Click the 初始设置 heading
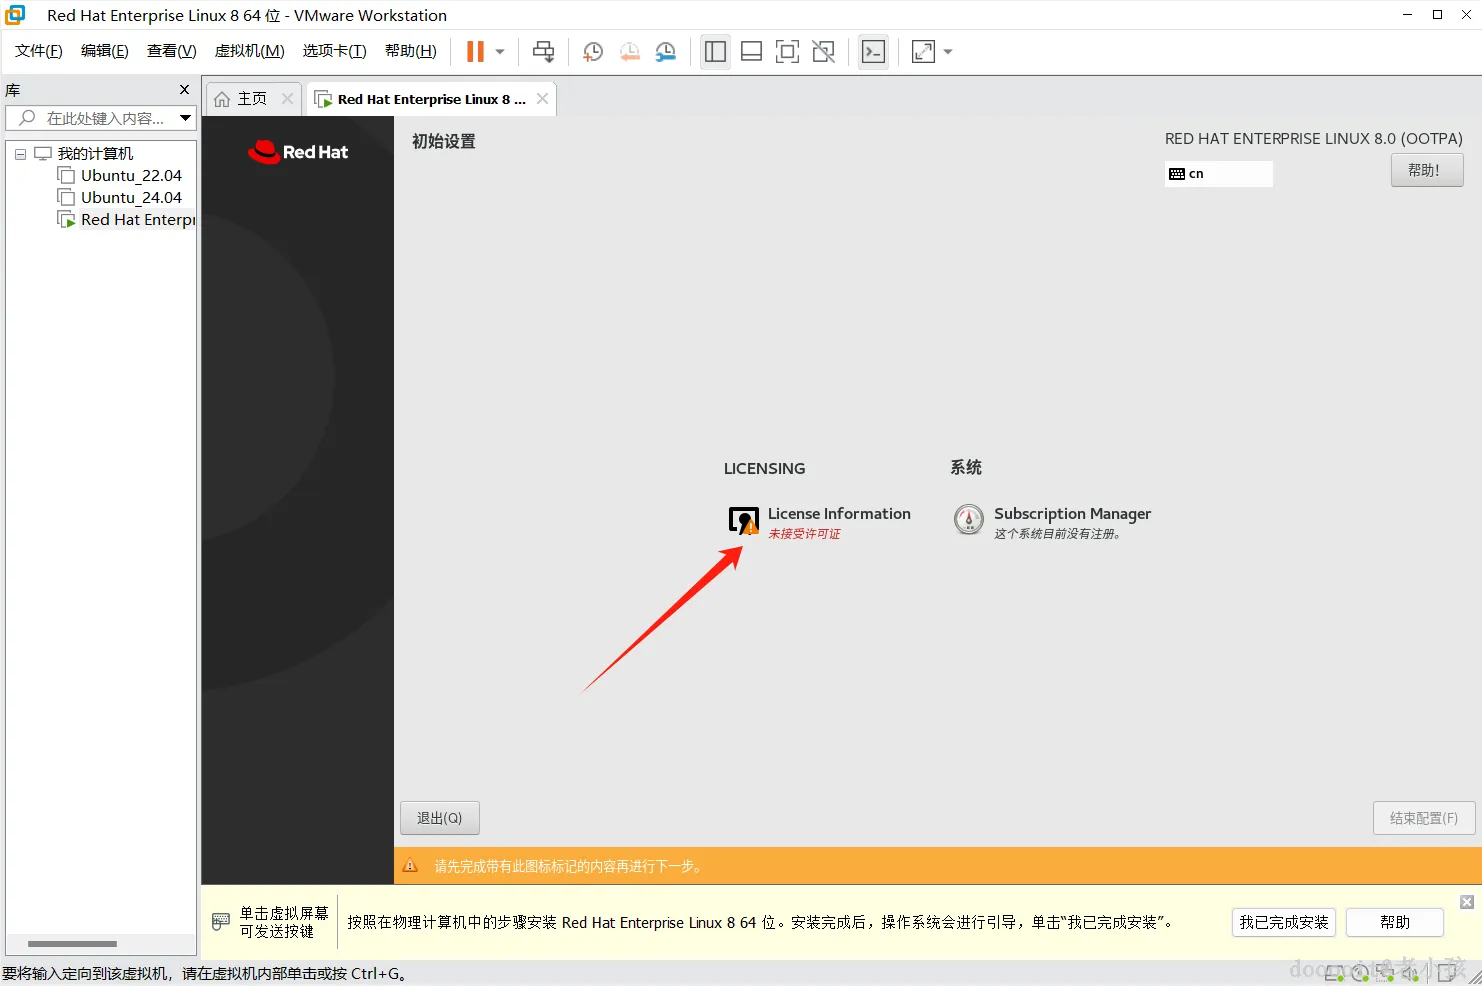The width and height of the screenshot is (1482, 986). (444, 142)
